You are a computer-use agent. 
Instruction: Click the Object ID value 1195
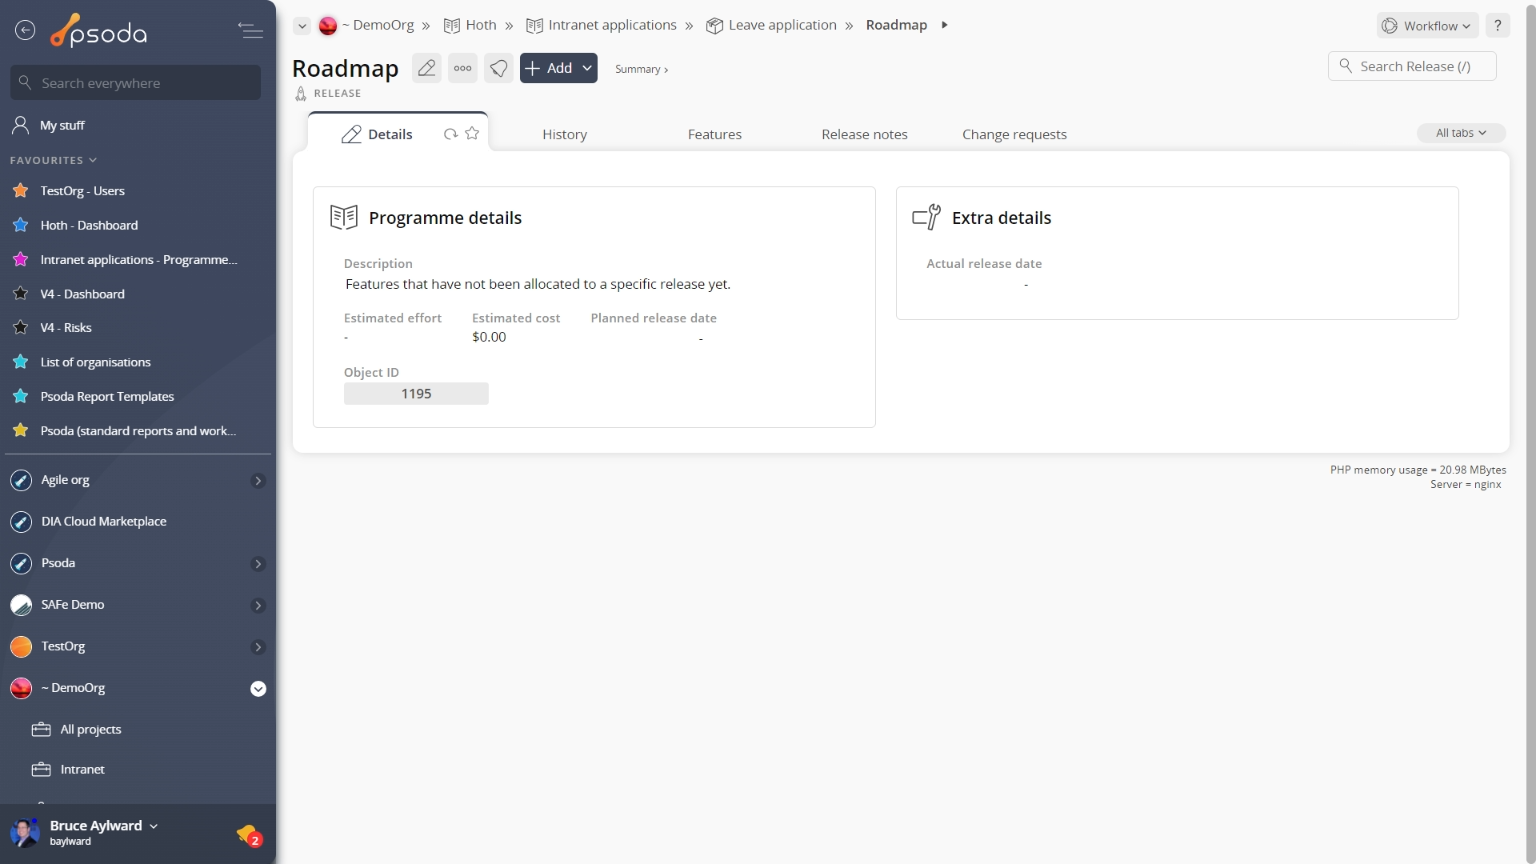click(x=416, y=394)
